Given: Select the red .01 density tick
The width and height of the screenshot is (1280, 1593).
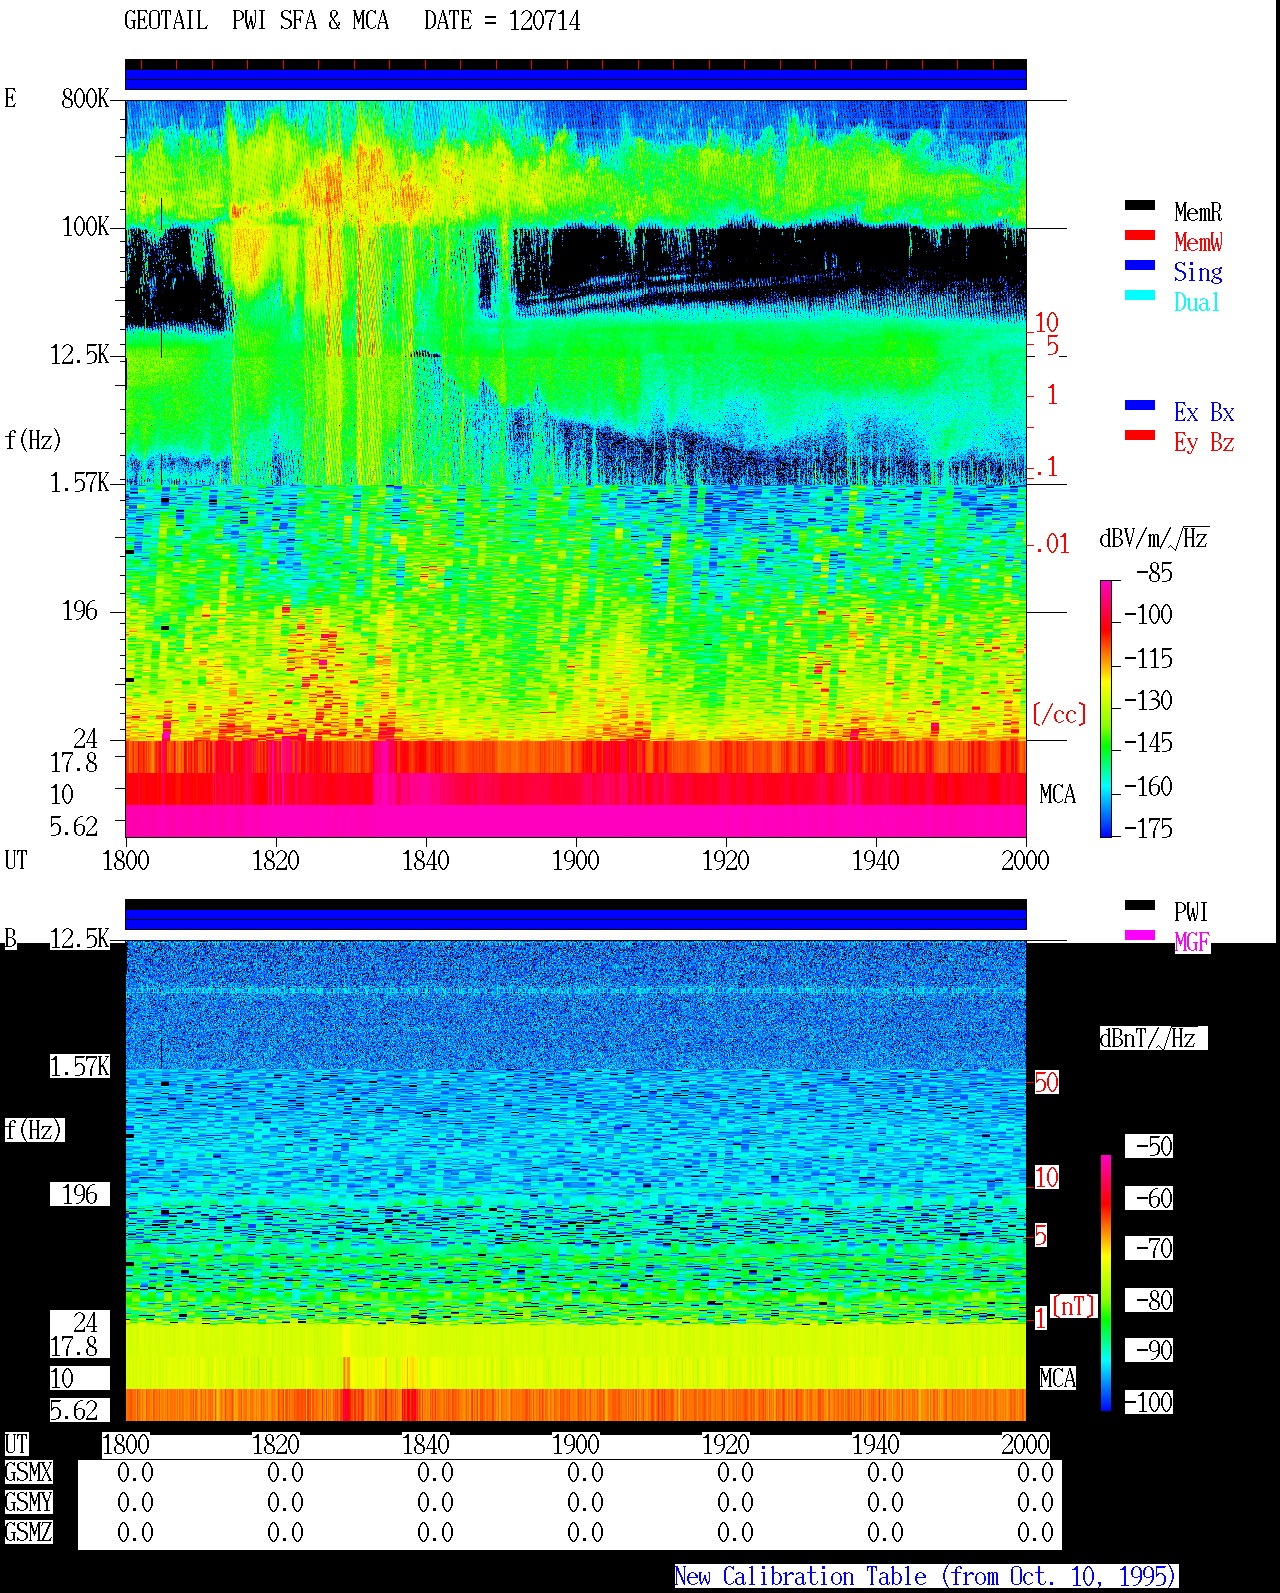Looking at the screenshot, I should click(1052, 544).
